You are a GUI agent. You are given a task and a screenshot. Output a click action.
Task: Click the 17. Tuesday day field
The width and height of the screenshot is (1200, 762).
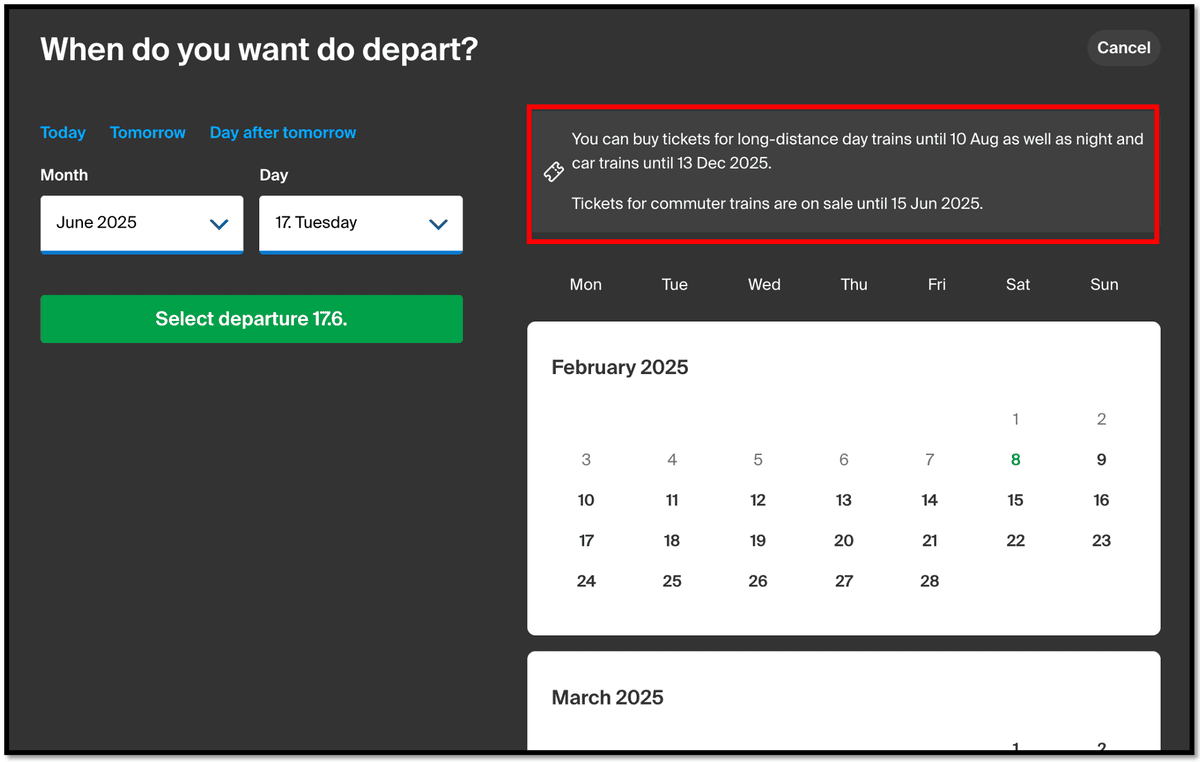click(361, 224)
